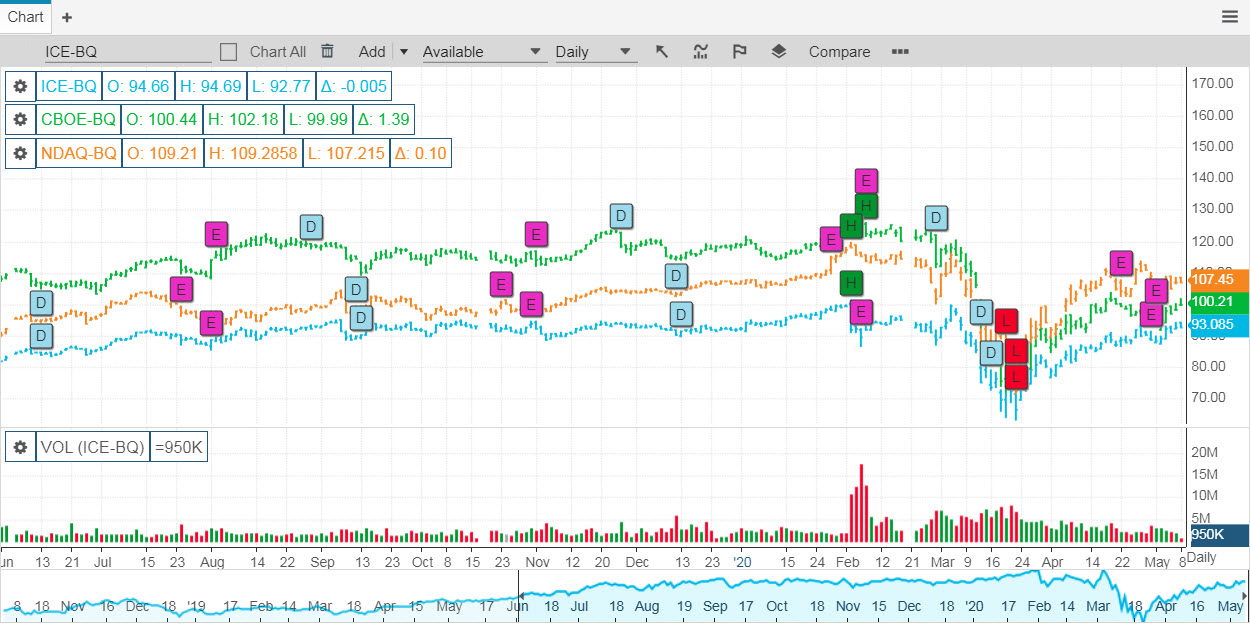1250x624 pixels.
Task: Change the Daily interval dropdown
Action: coord(595,52)
